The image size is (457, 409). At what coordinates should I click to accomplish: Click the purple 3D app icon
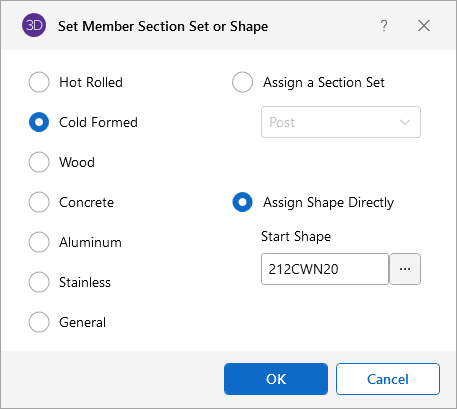[34, 25]
